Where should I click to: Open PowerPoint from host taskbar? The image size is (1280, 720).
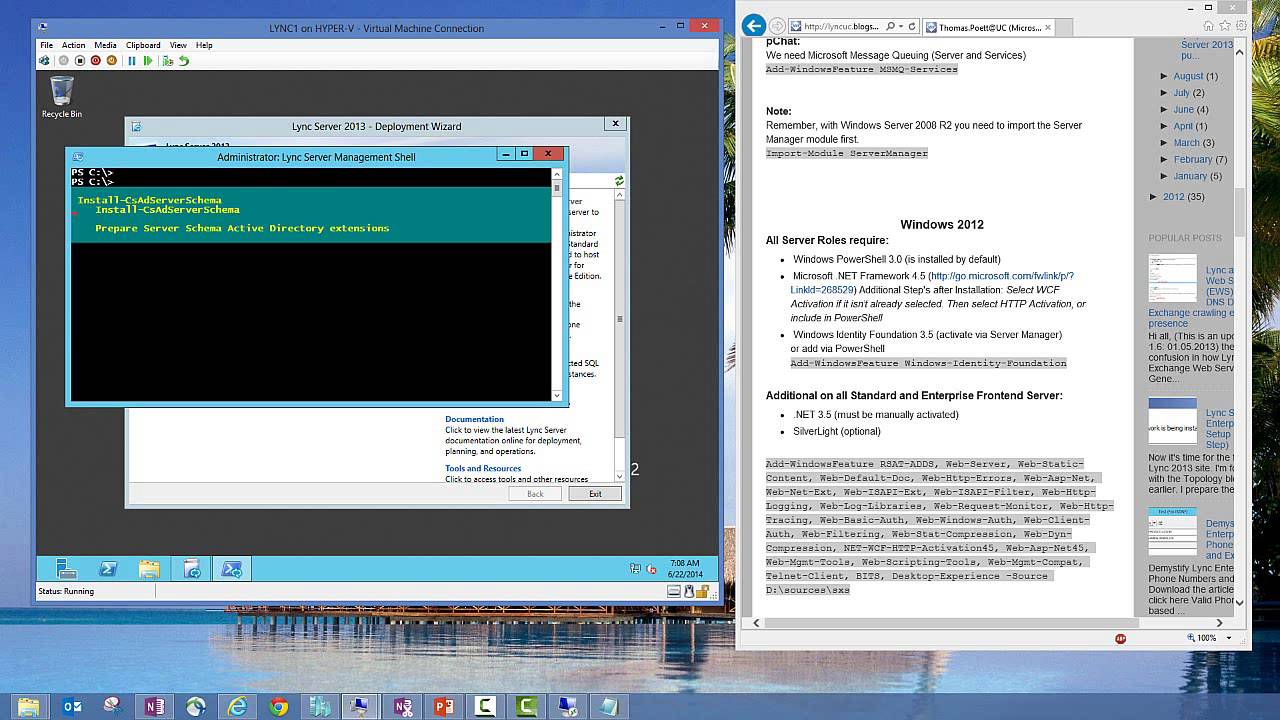tap(444, 706)
